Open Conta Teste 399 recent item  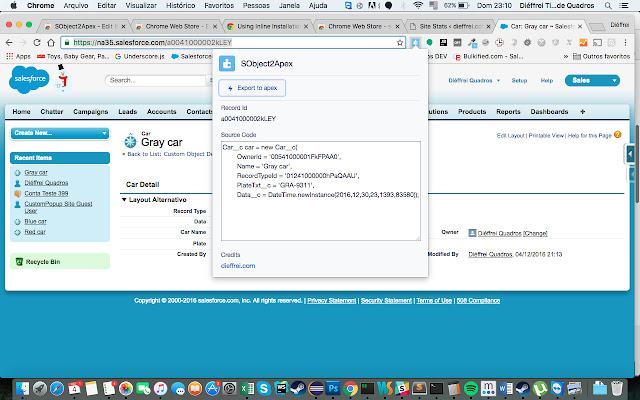tap(46, 193)
